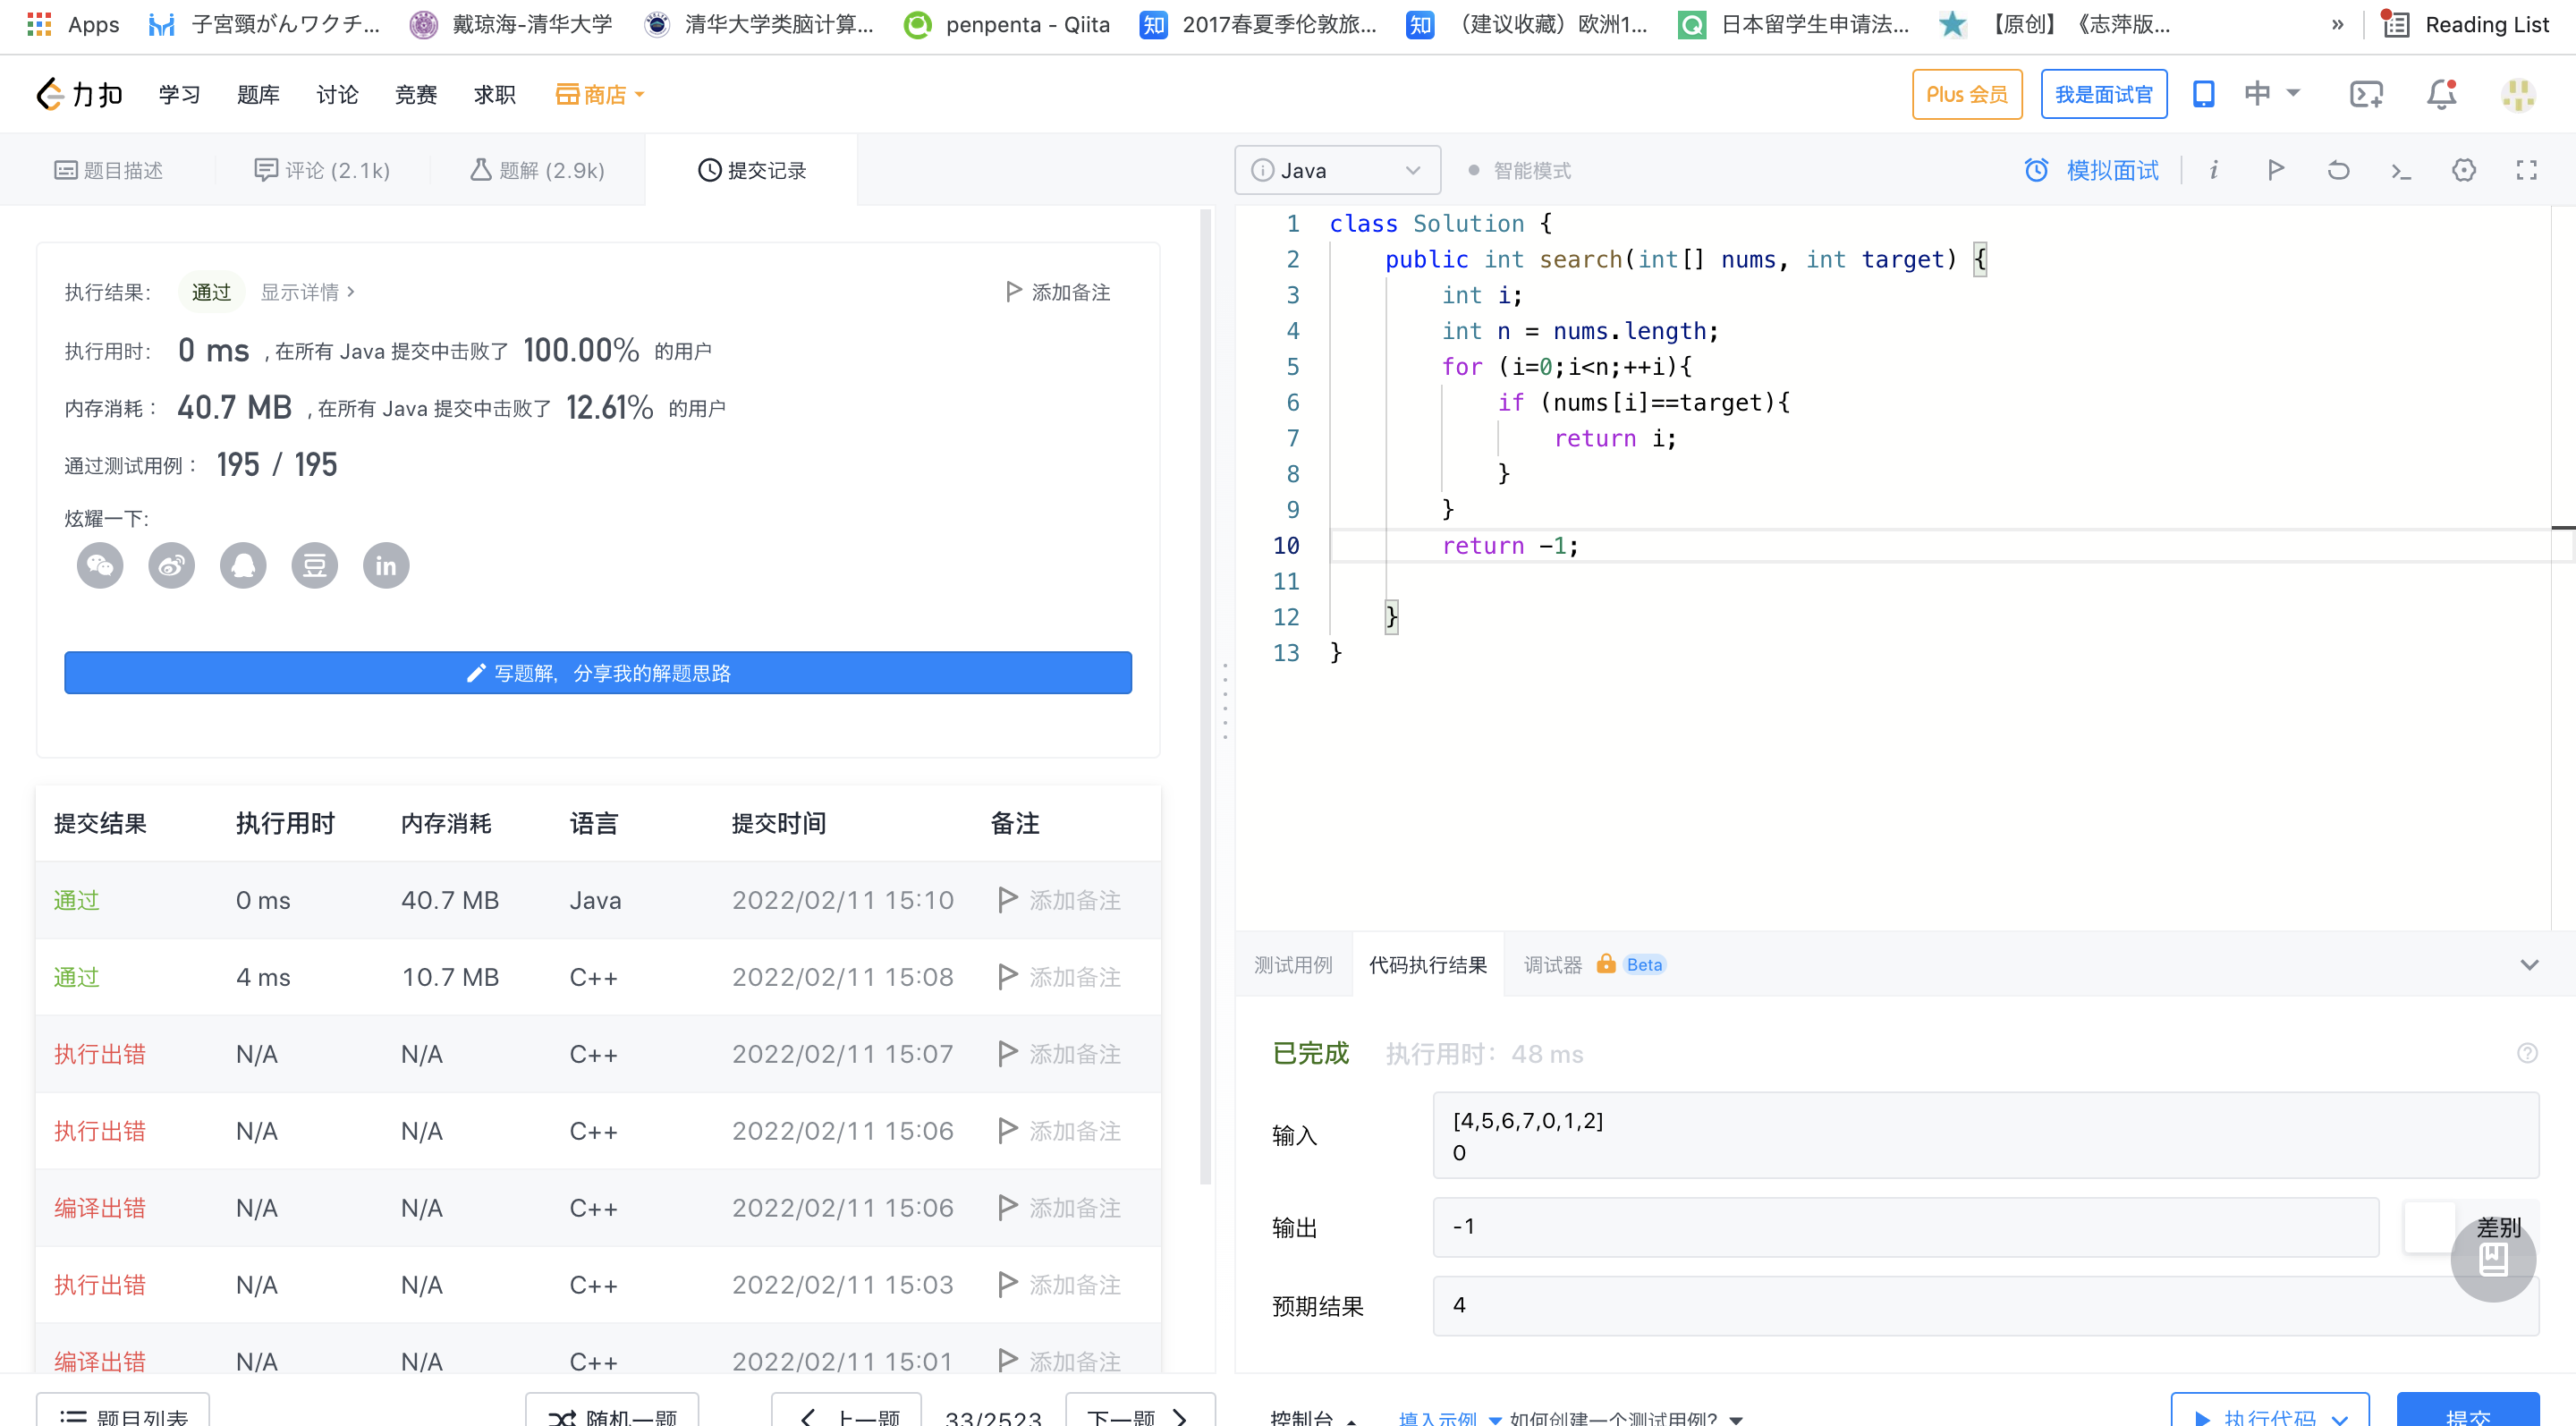The image size is (2576, 1426).
Task: Open notifications via the bell icon
Action: 2440,93
